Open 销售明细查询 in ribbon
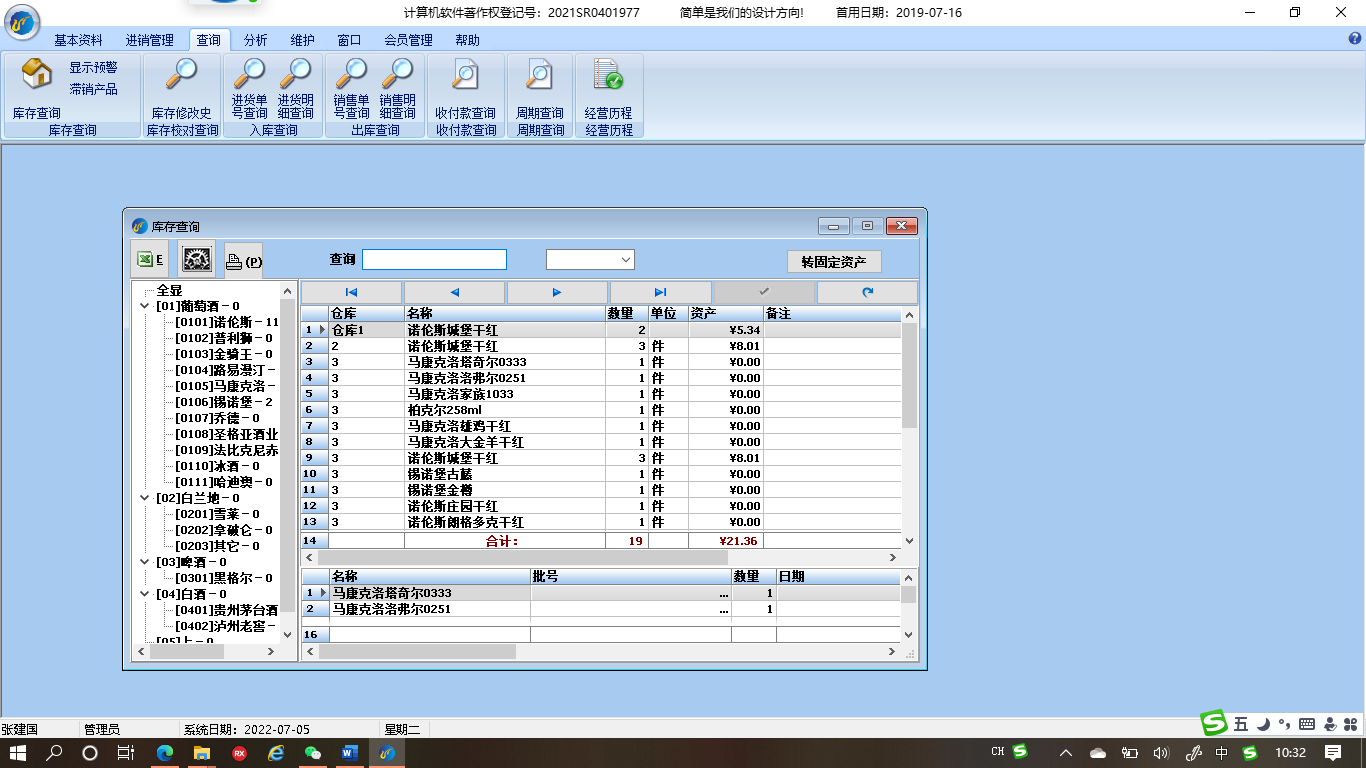 tap(397, 75)
